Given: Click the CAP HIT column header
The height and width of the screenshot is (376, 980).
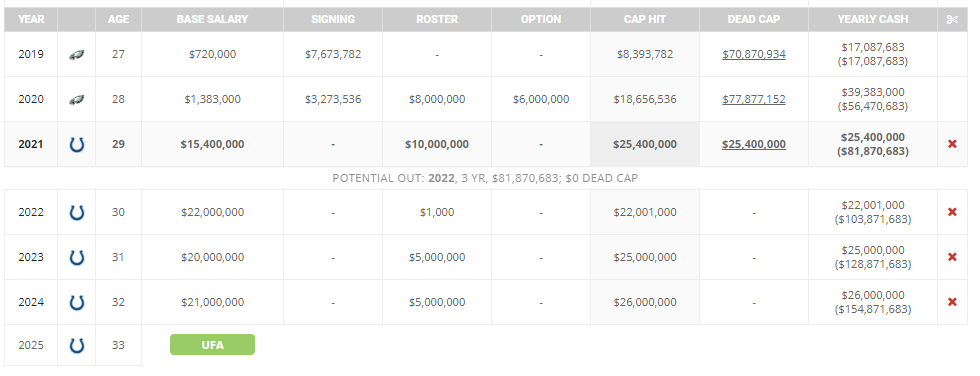Looking at the screenshot, I should tap(644, 19).
